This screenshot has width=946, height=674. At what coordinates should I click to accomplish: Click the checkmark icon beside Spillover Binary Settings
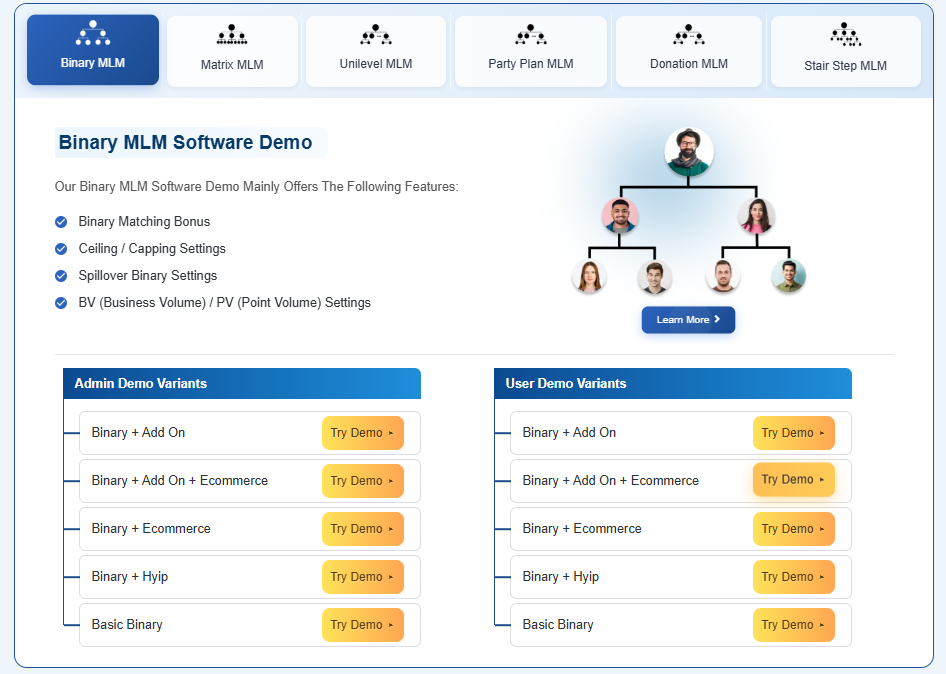(61, 276)
